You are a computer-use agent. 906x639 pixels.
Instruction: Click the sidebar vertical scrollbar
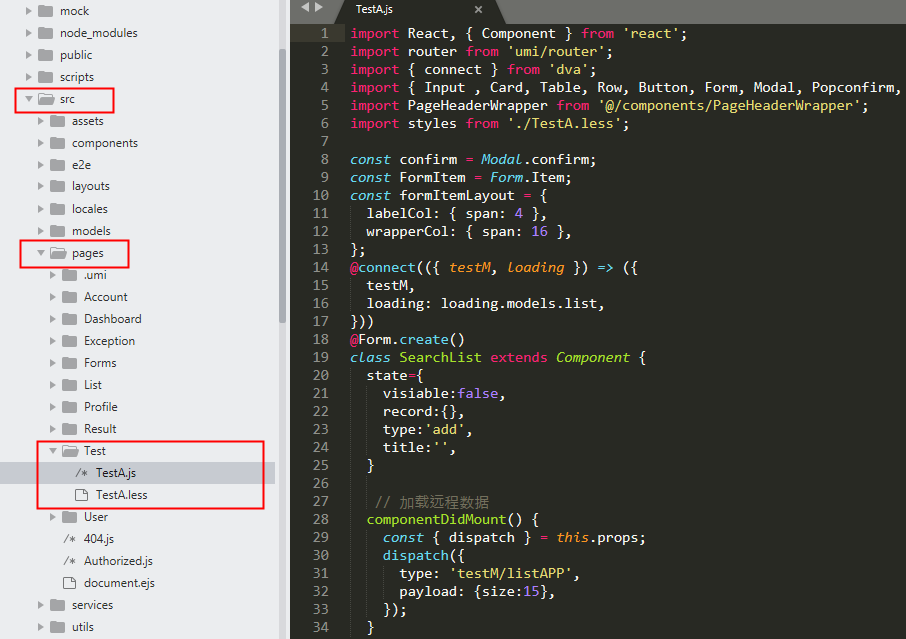(x=283, y=186)
